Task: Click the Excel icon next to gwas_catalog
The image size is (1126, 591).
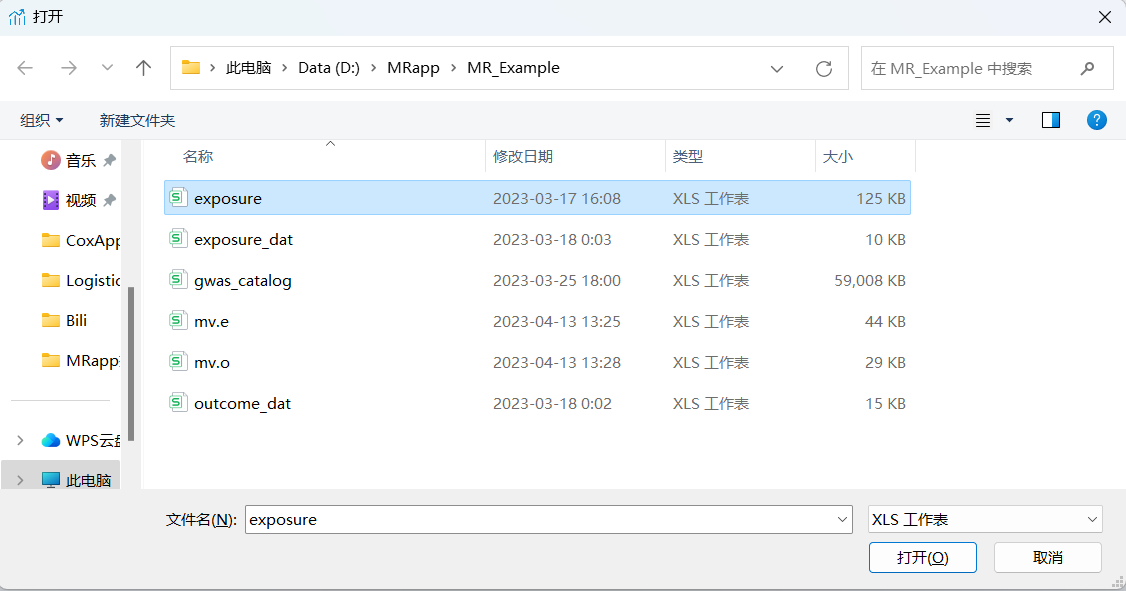Action: 178,280
